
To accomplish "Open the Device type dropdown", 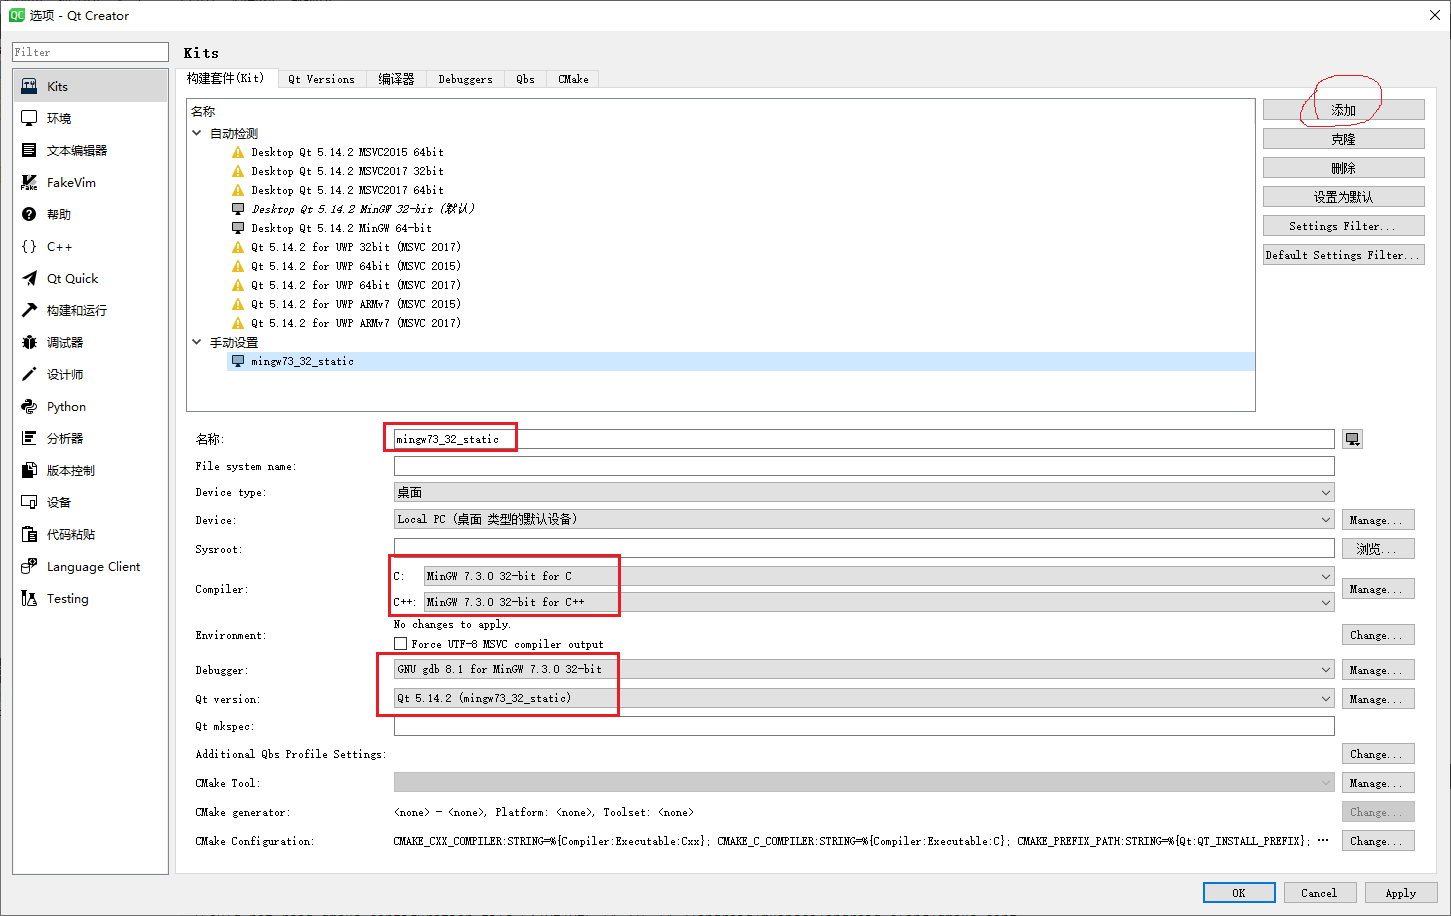I will (x=1325, y=492).
